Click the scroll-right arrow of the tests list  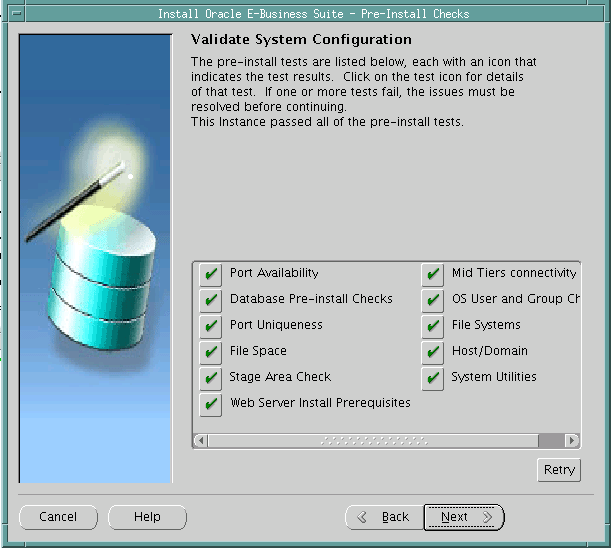(572, 441)
